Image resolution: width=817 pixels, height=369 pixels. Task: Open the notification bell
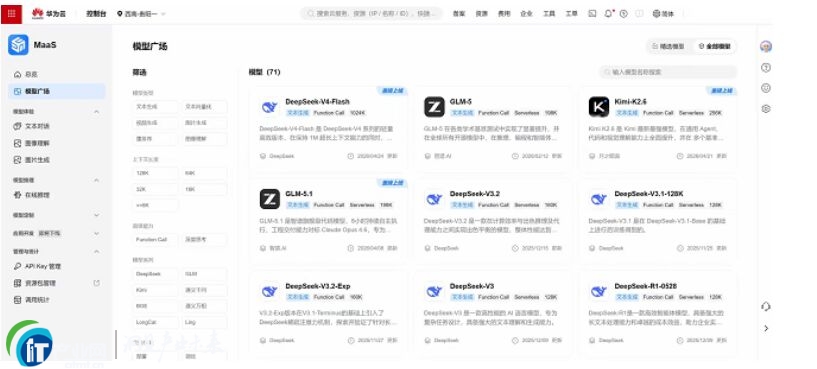point(608,14)
